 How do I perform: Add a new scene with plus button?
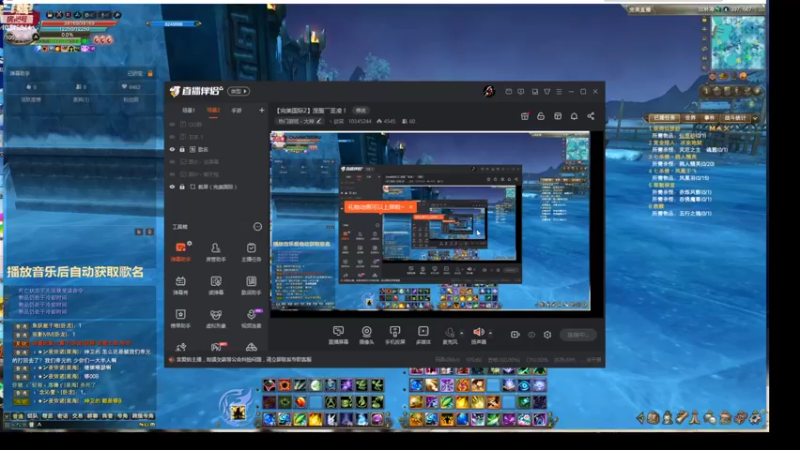tap(262, 110)
